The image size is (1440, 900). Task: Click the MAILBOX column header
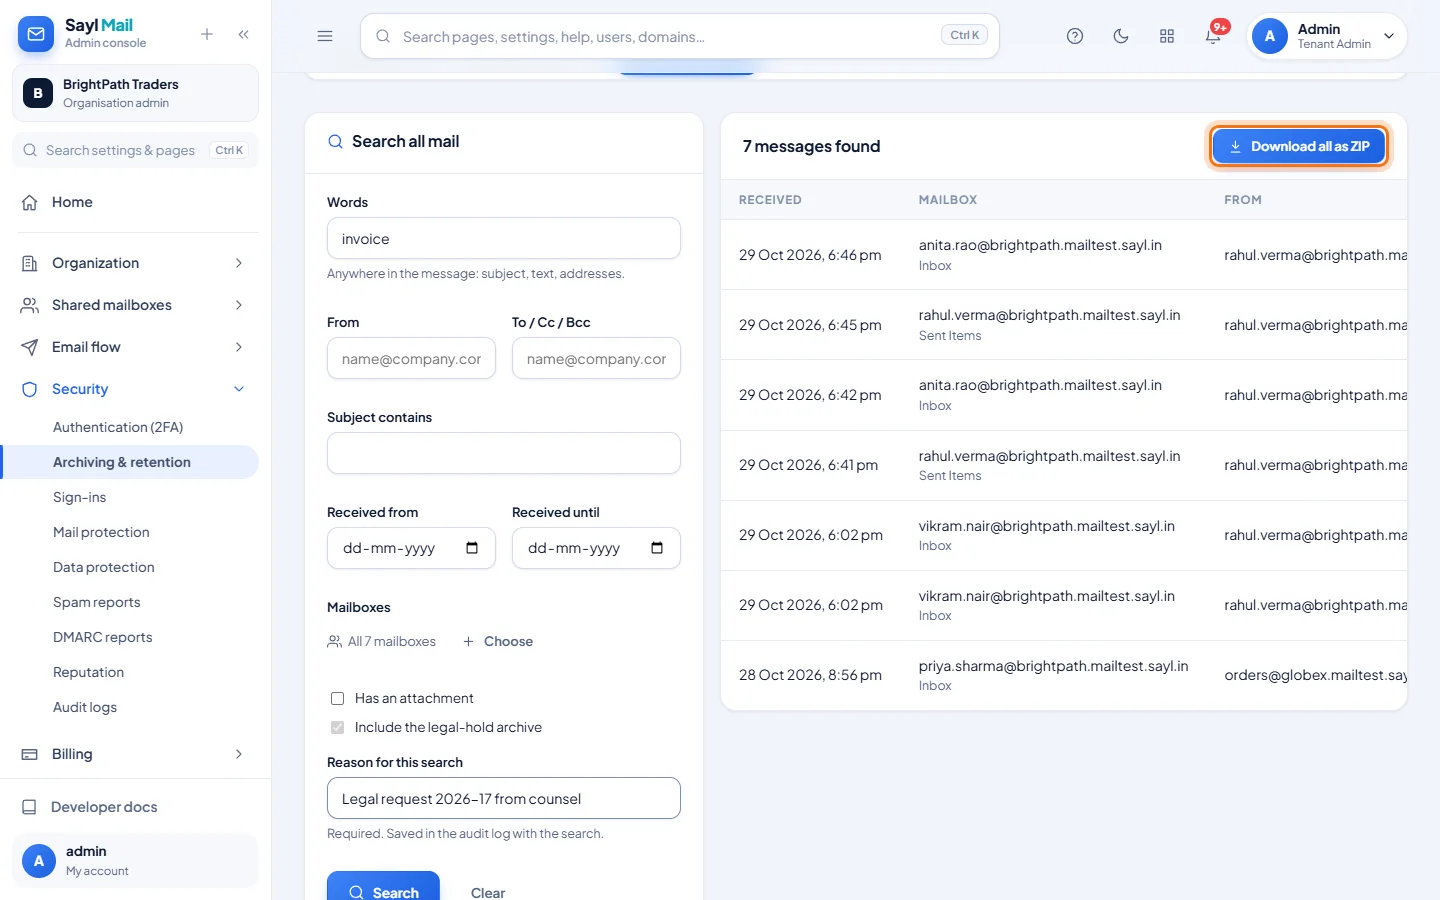pyautogui.click(x=948, y=200)
